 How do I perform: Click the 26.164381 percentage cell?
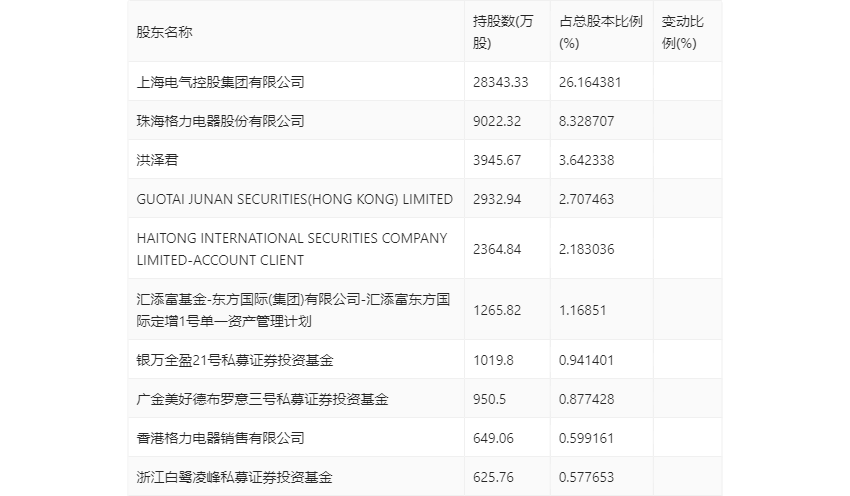tap(590, 82)
